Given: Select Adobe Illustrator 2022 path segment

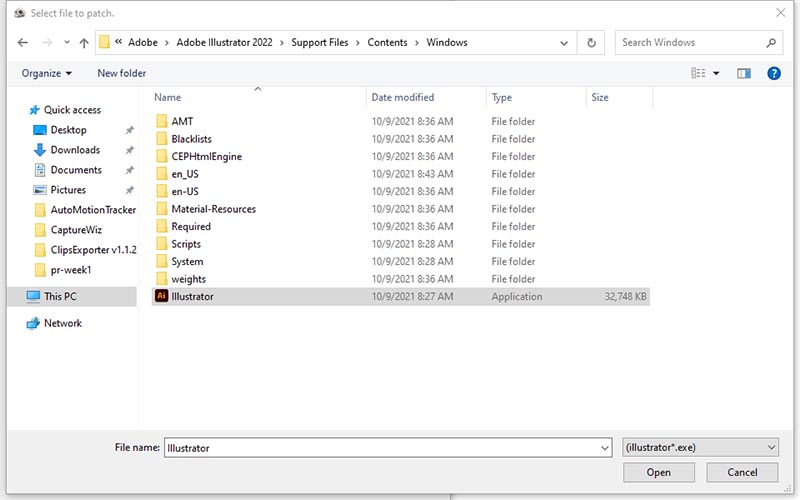Looking at the screenshot, I should point(224,42).
